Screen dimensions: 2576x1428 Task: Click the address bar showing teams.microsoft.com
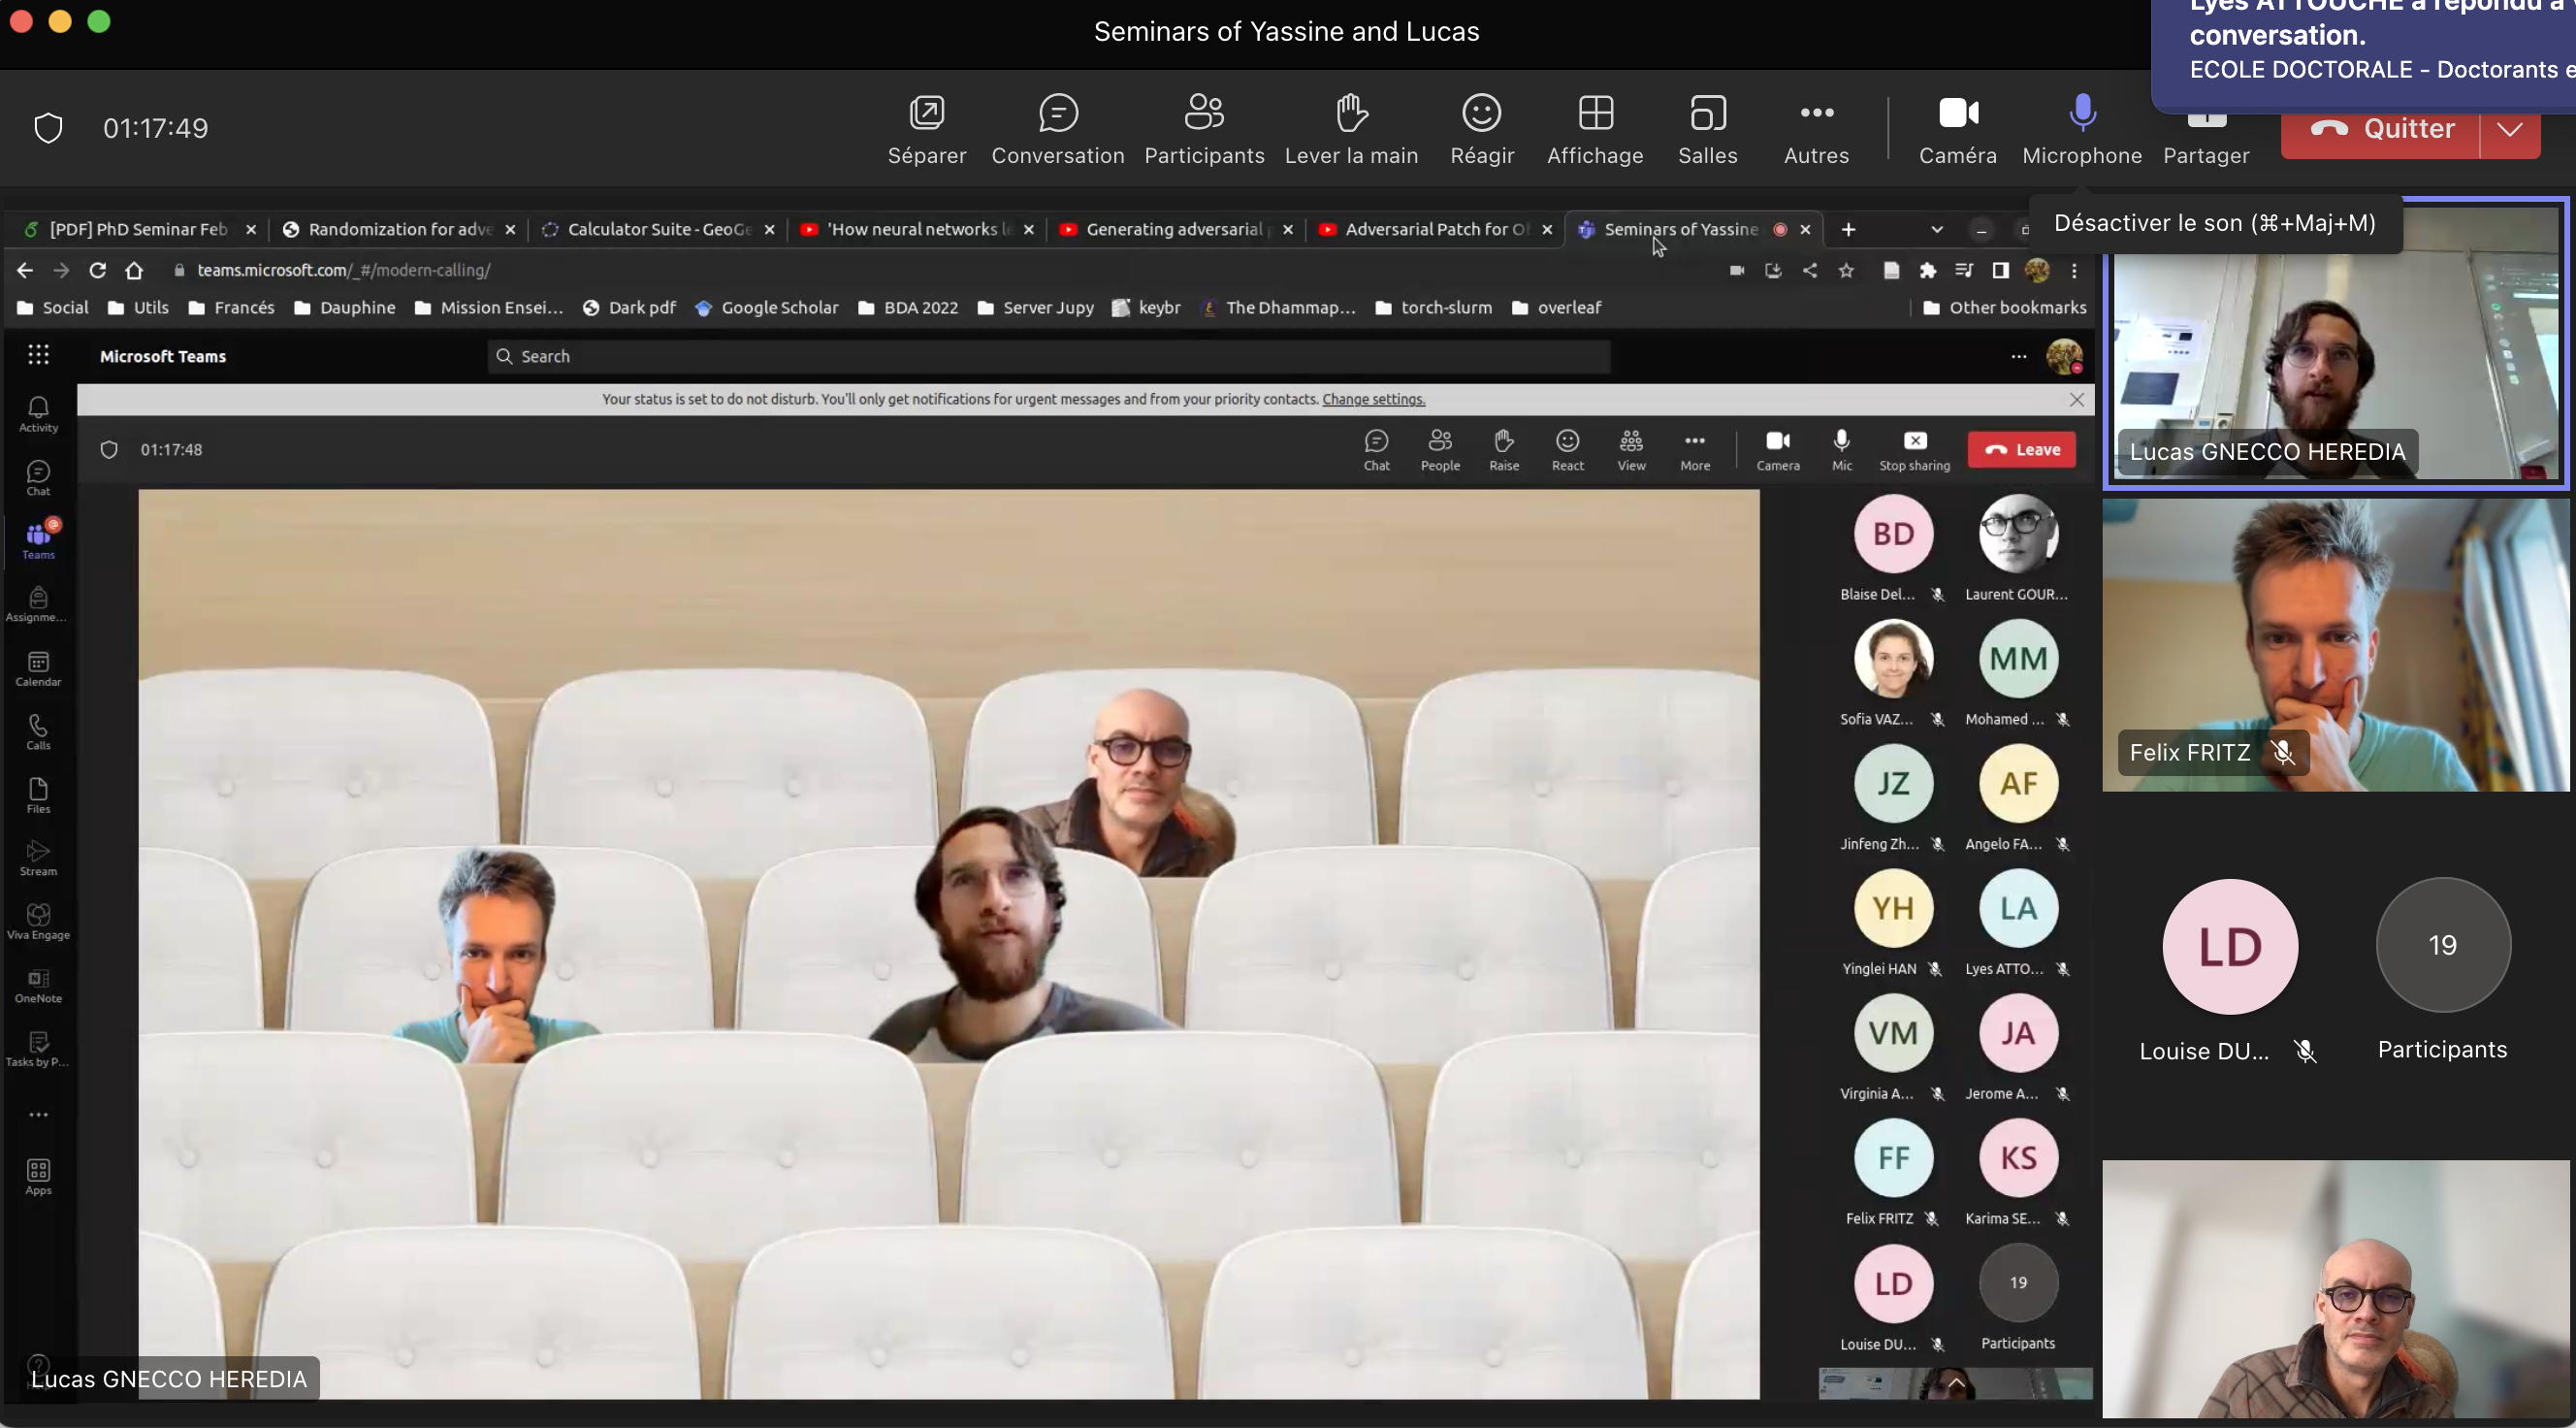coord(940,270)
